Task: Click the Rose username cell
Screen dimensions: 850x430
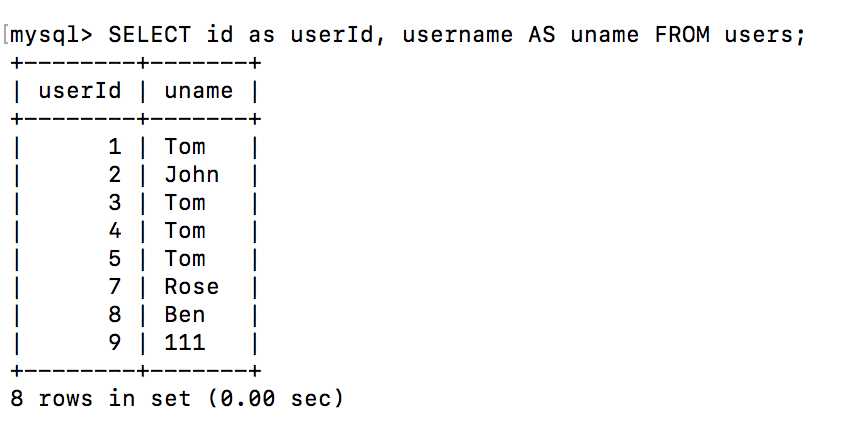Action: pyautogui.click(x=192, y=286)
